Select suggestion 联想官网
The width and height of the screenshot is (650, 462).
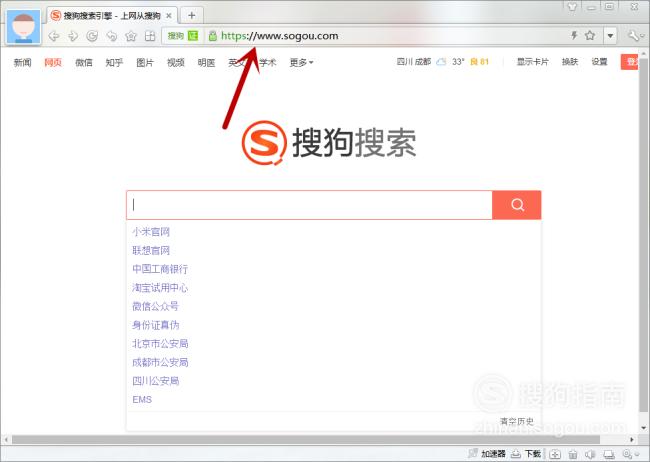pyautogui.click(x=151, y=250)
